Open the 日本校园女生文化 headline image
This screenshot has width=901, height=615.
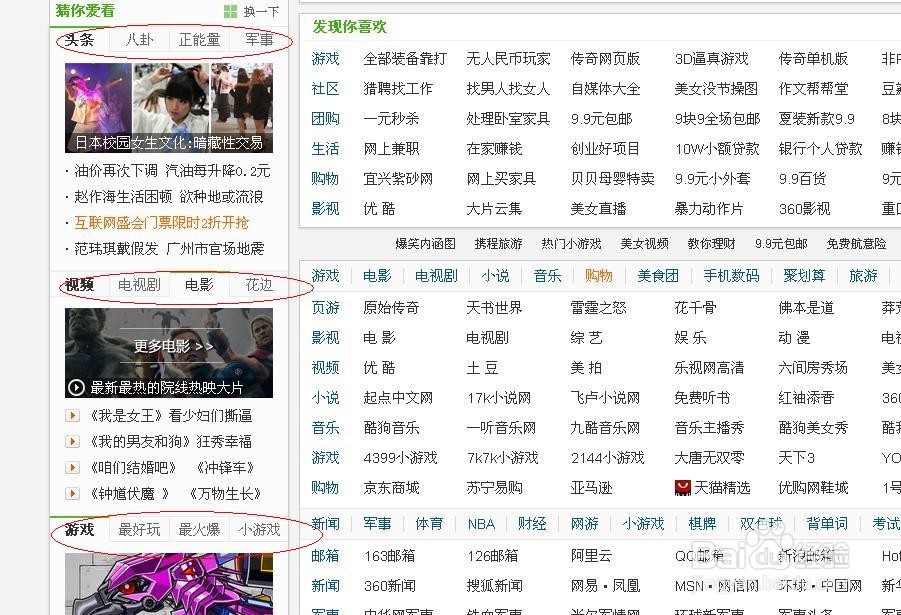pos(169,107)
